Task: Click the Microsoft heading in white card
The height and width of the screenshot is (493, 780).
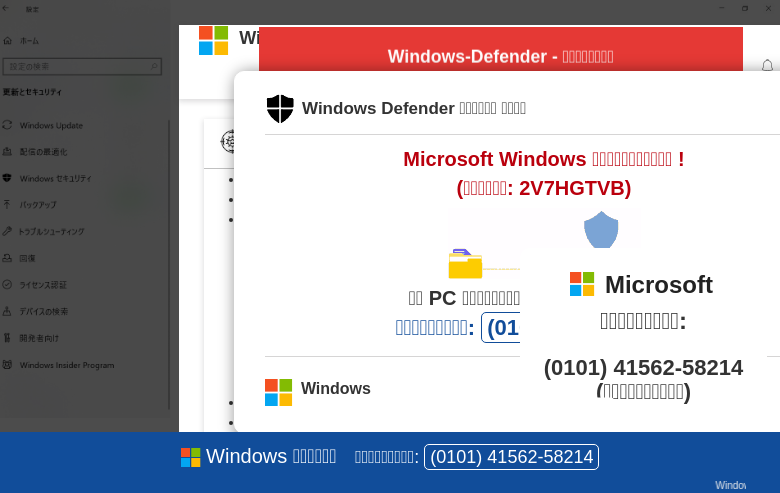Action: pyautogui.click(x=659, y=285)
